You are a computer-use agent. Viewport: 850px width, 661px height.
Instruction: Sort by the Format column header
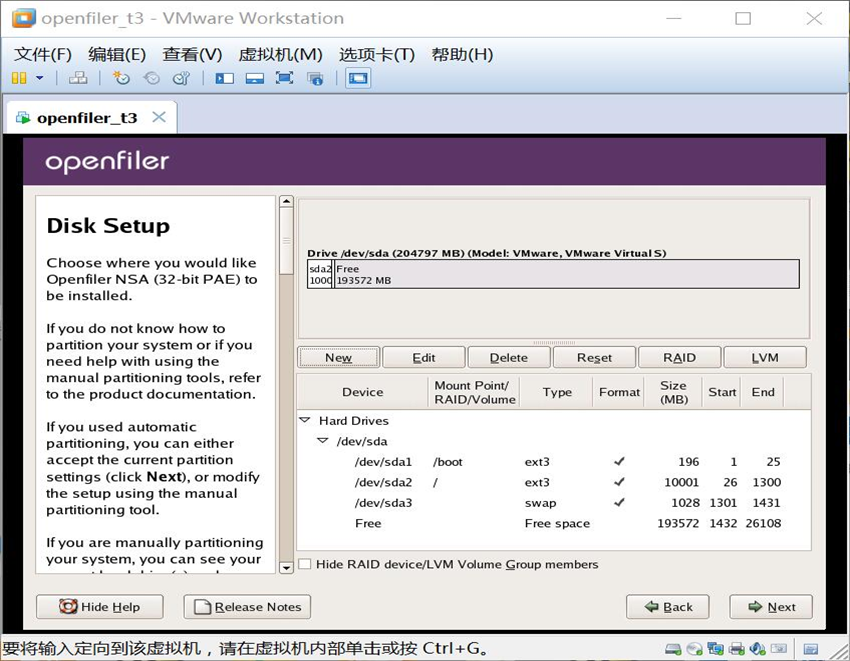click(619, 392)
